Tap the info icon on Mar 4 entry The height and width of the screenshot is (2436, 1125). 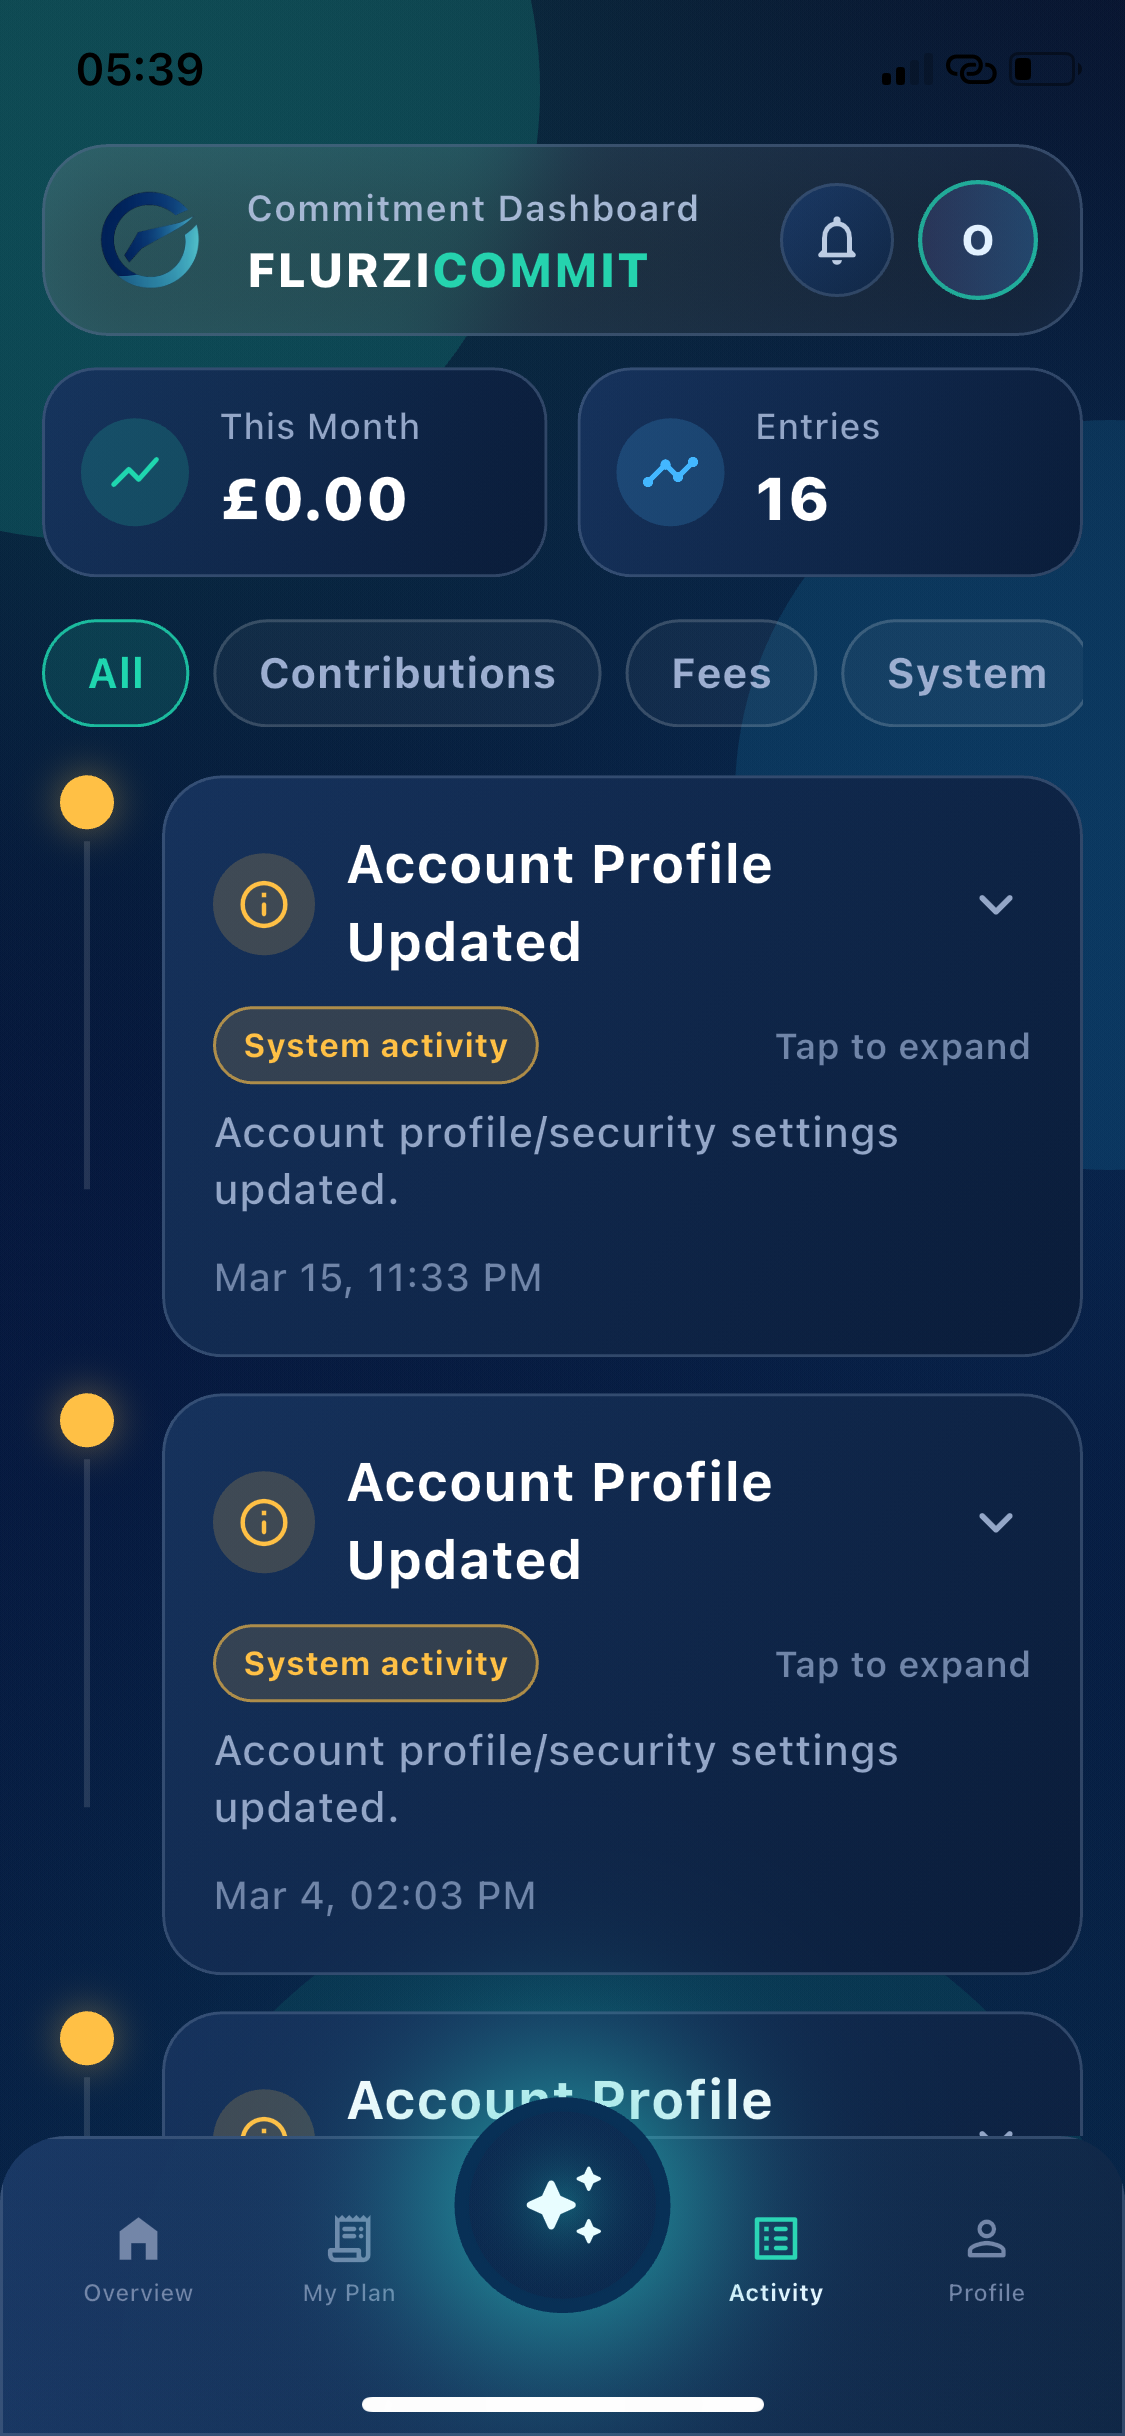point(264,1522)
